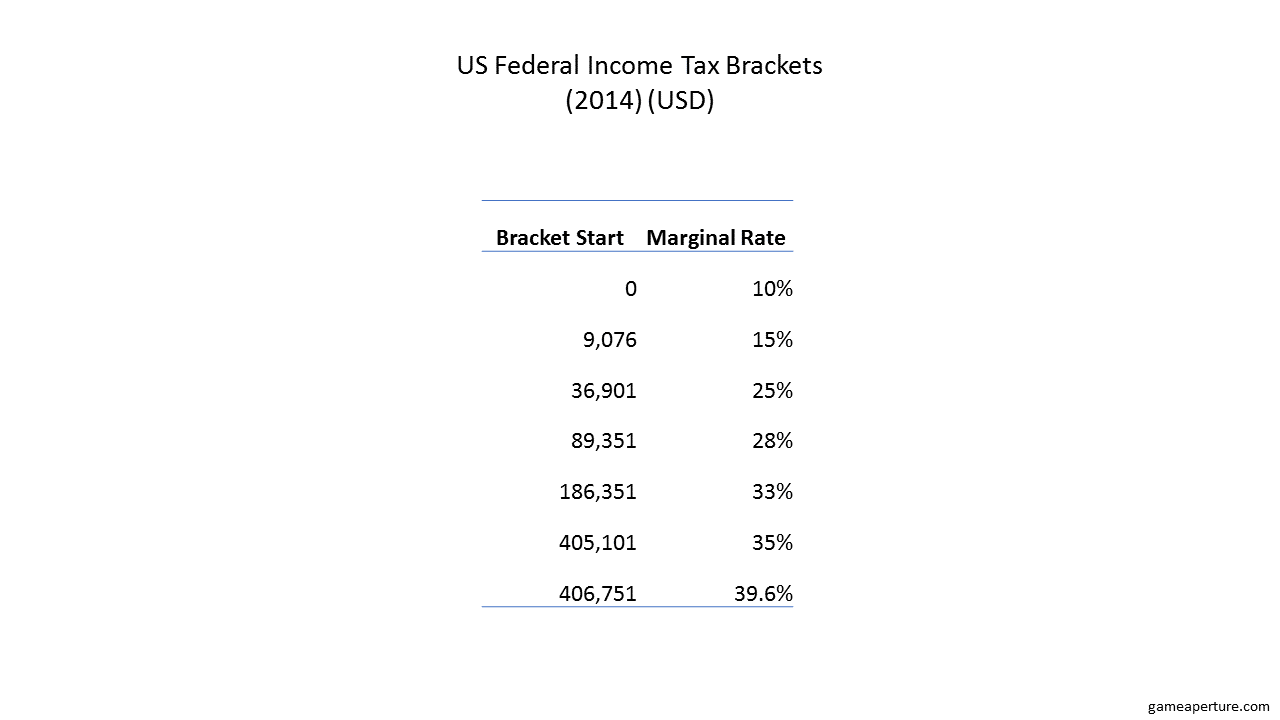Click the gameaperture.com watermark link

[1208, 706]
